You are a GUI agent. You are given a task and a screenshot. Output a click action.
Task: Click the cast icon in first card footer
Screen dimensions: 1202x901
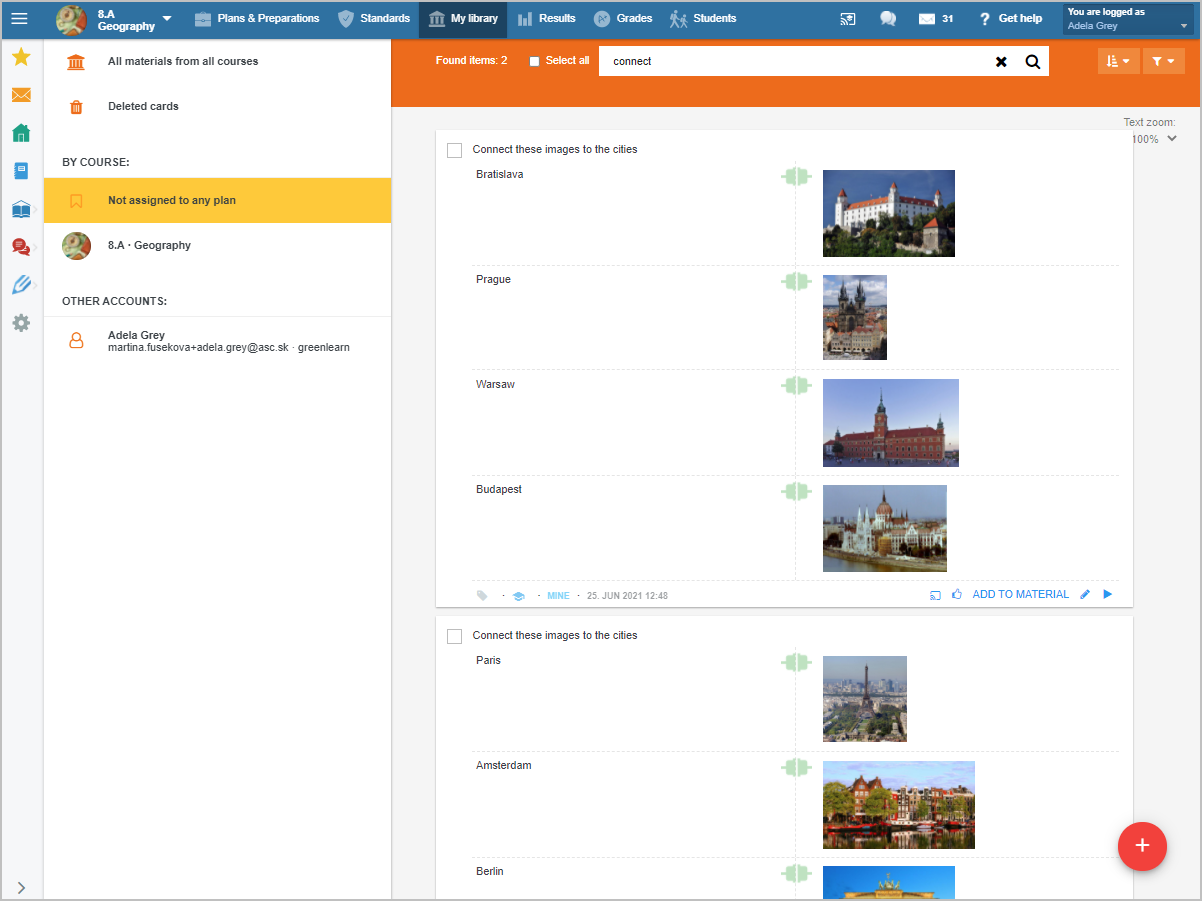[935, 595]
